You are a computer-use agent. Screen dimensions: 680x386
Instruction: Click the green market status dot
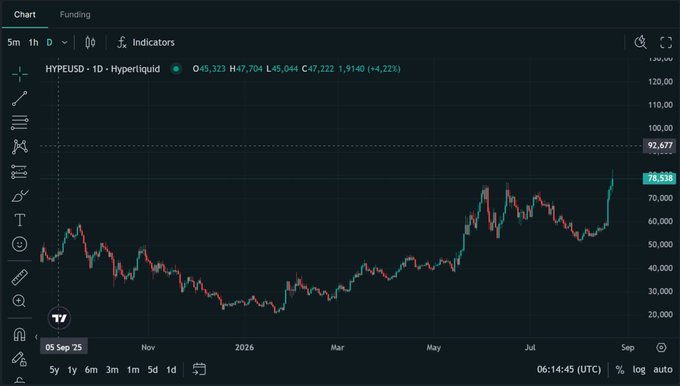176,69
